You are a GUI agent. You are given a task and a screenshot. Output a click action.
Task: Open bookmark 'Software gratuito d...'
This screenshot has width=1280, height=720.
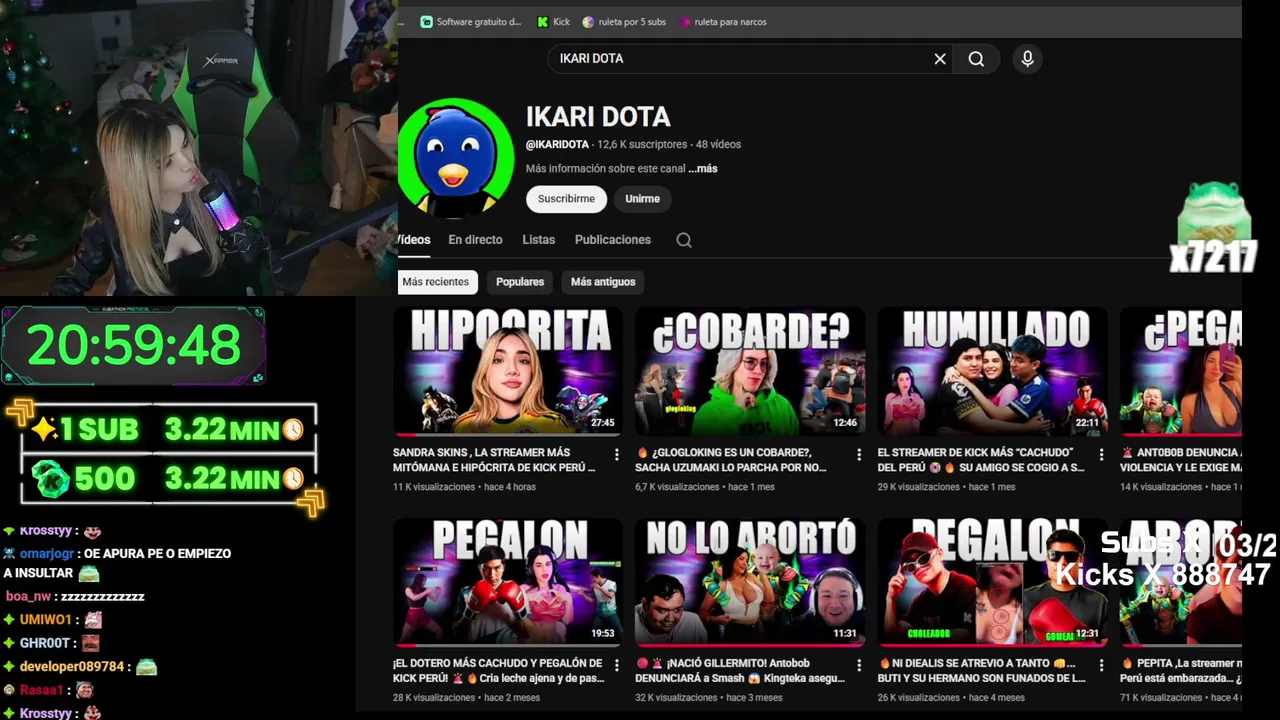pos(471,22)
